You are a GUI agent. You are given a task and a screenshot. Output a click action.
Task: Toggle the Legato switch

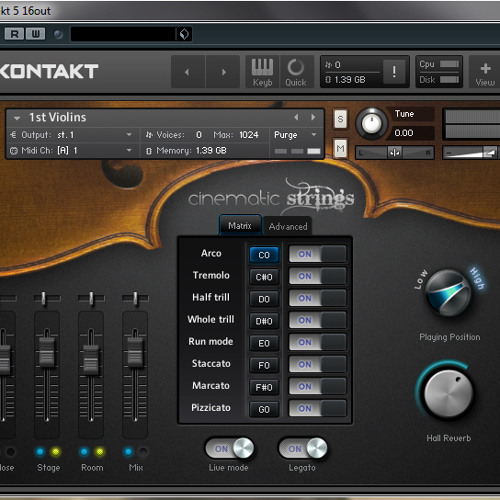[303, 448]
